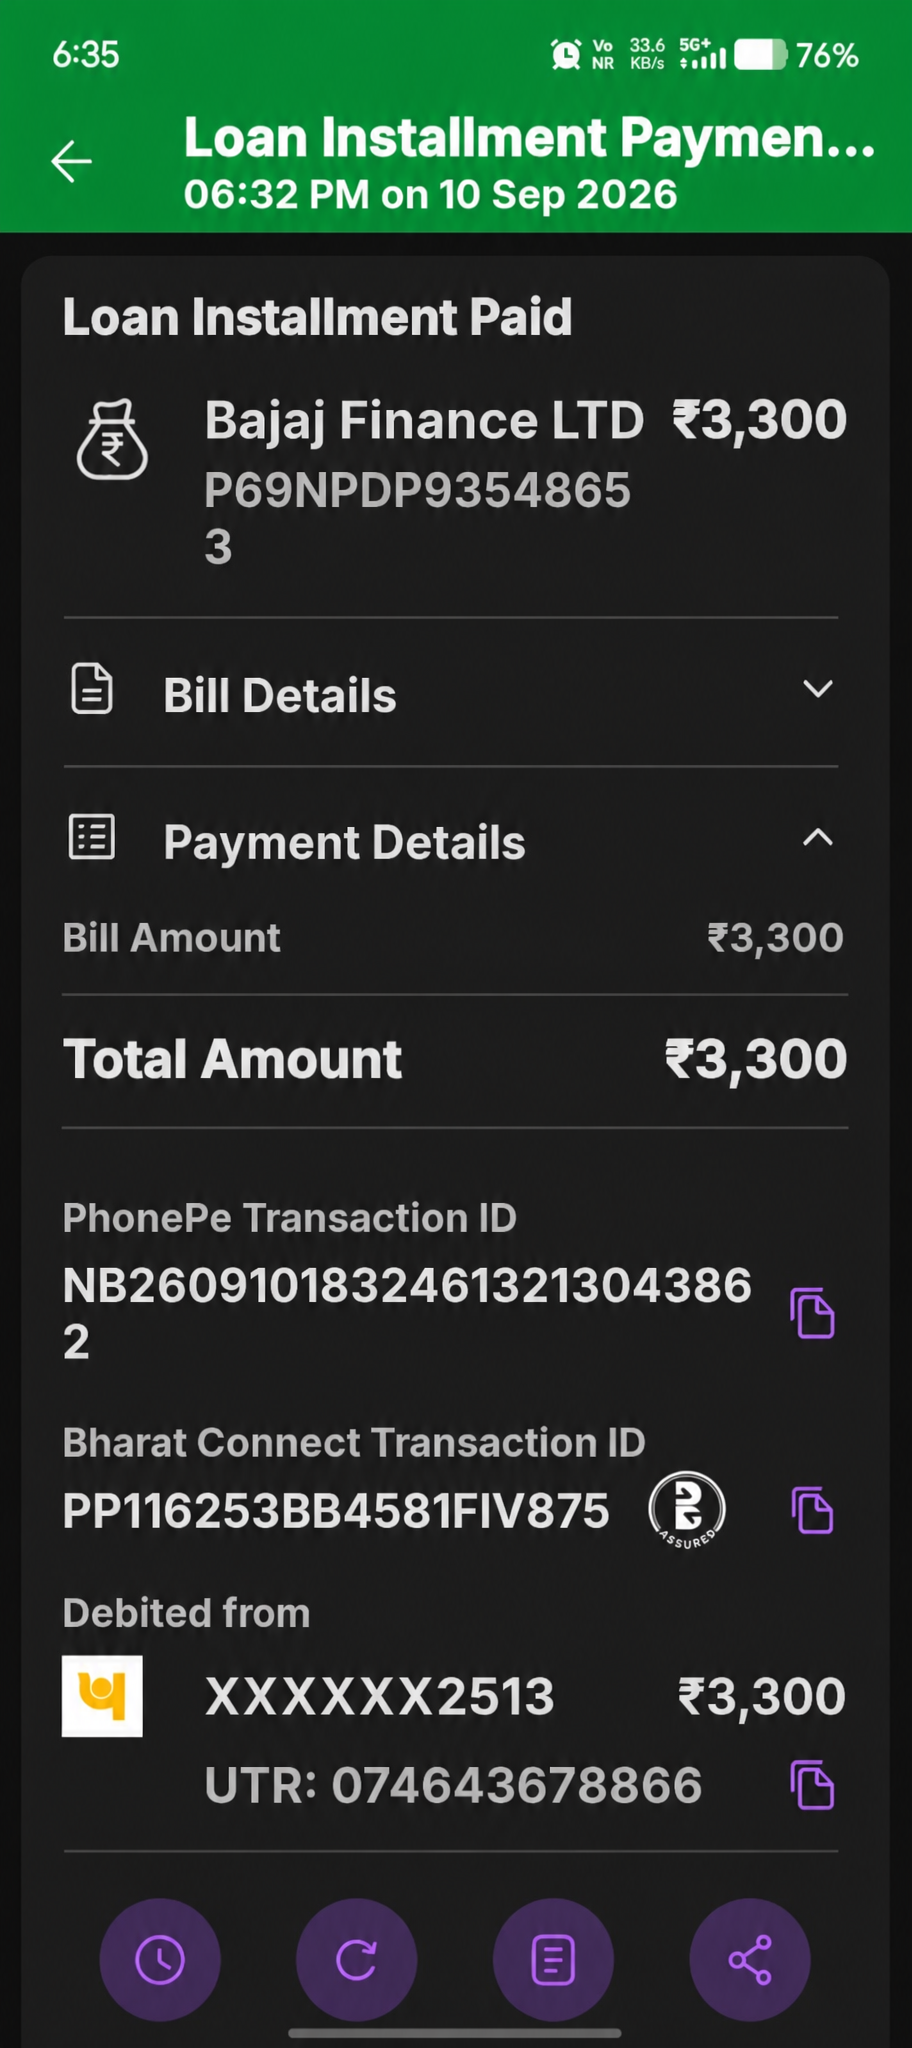This screenshot has width=912, height=2048.
Task: Tap the Punjab National Bank logo
Action: click(102, 1696)
